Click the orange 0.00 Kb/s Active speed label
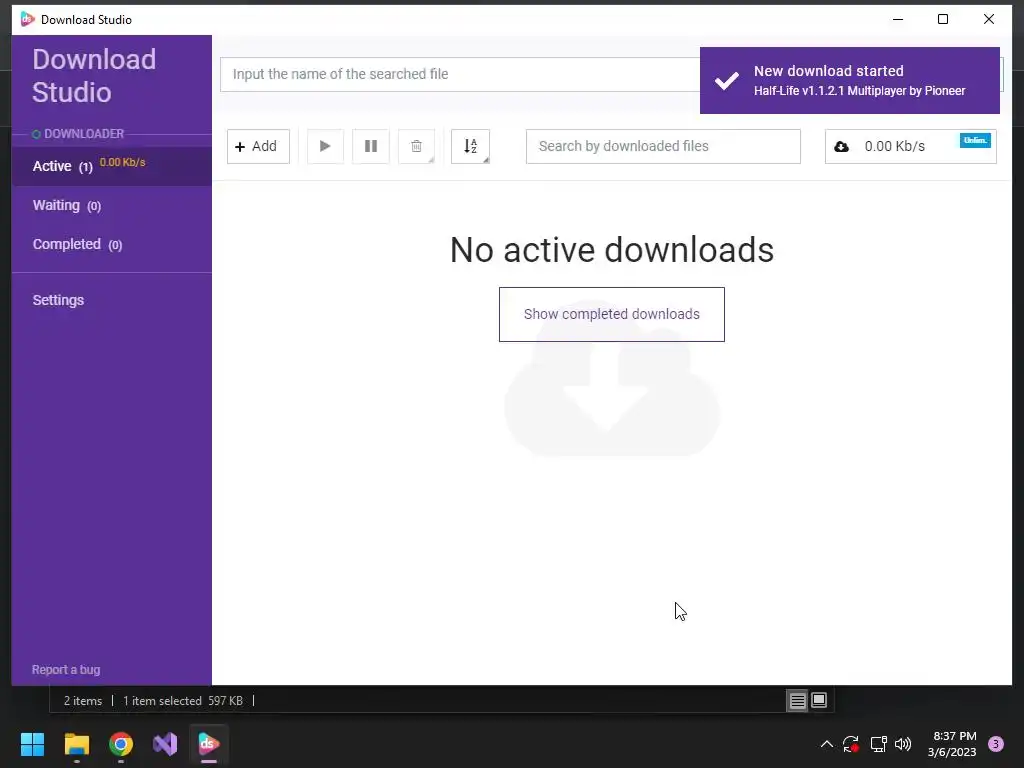1024x768 pixels. [123, 162]
